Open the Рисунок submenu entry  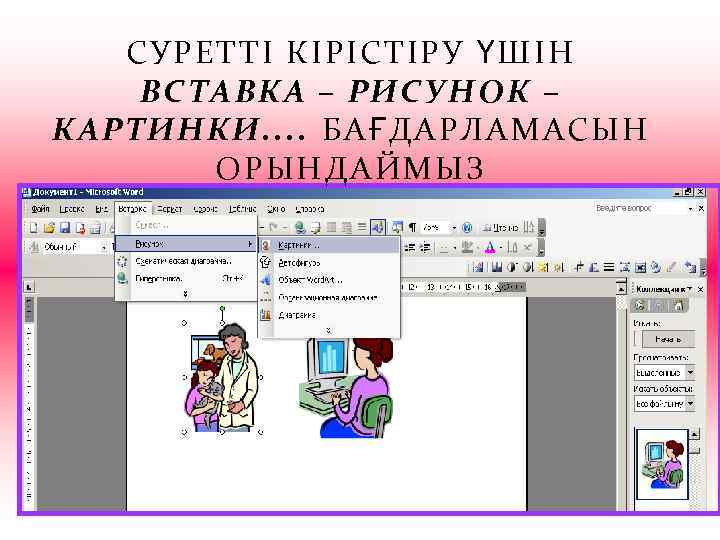click(186, 244)
